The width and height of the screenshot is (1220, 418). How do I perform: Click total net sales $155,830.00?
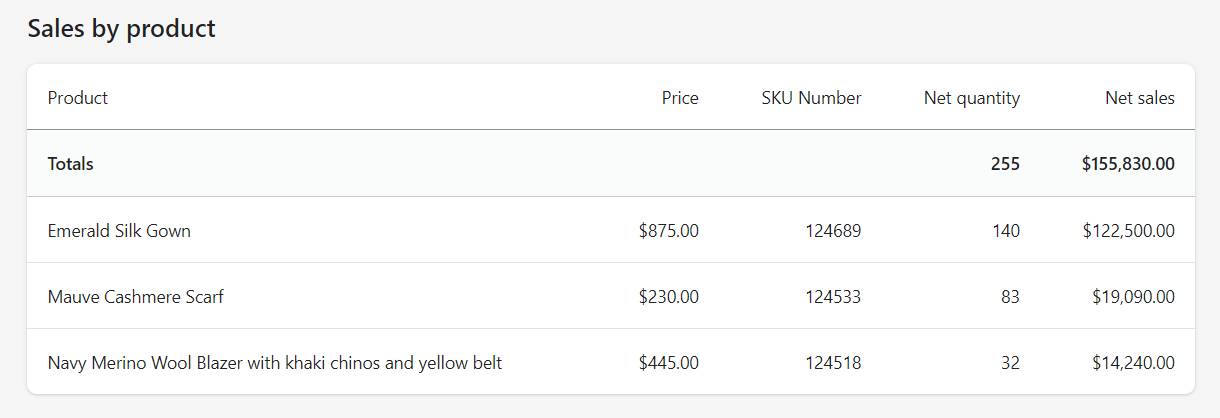1128,164
